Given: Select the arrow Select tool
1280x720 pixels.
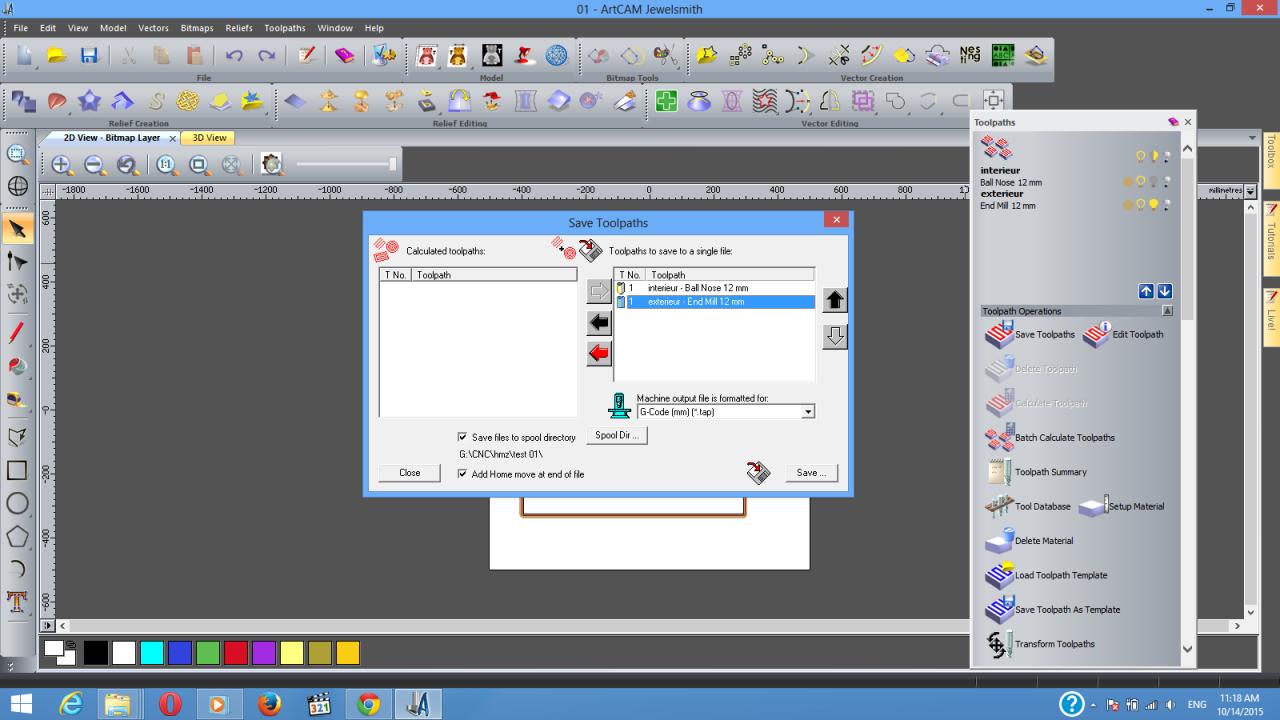Looking at the screenshot, I should [17, 229].
